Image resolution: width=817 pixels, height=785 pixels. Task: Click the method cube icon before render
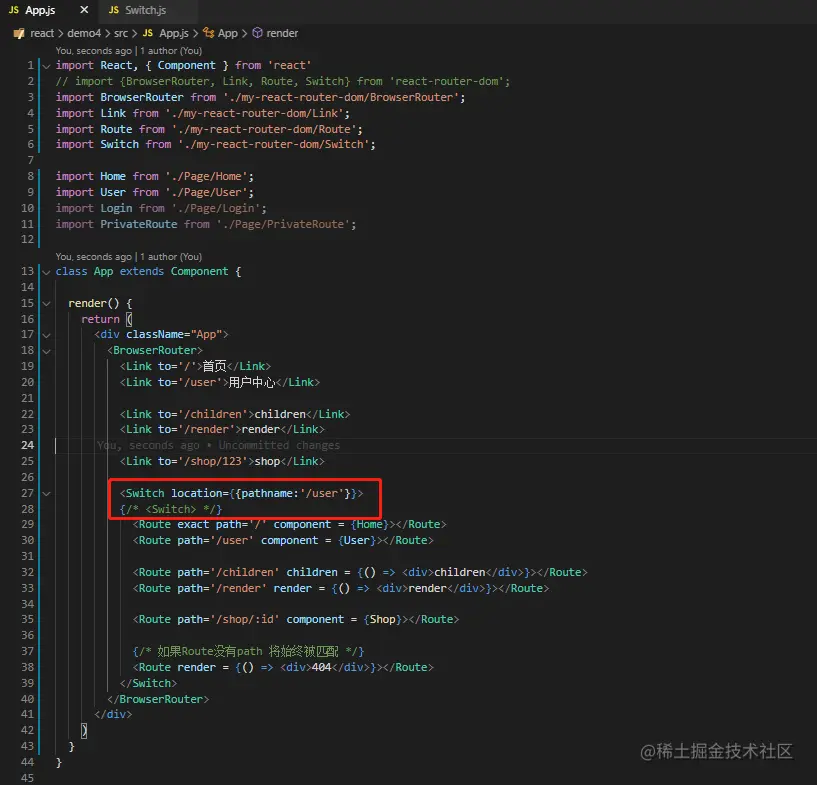pyautogui.click(x=257, y=33)
